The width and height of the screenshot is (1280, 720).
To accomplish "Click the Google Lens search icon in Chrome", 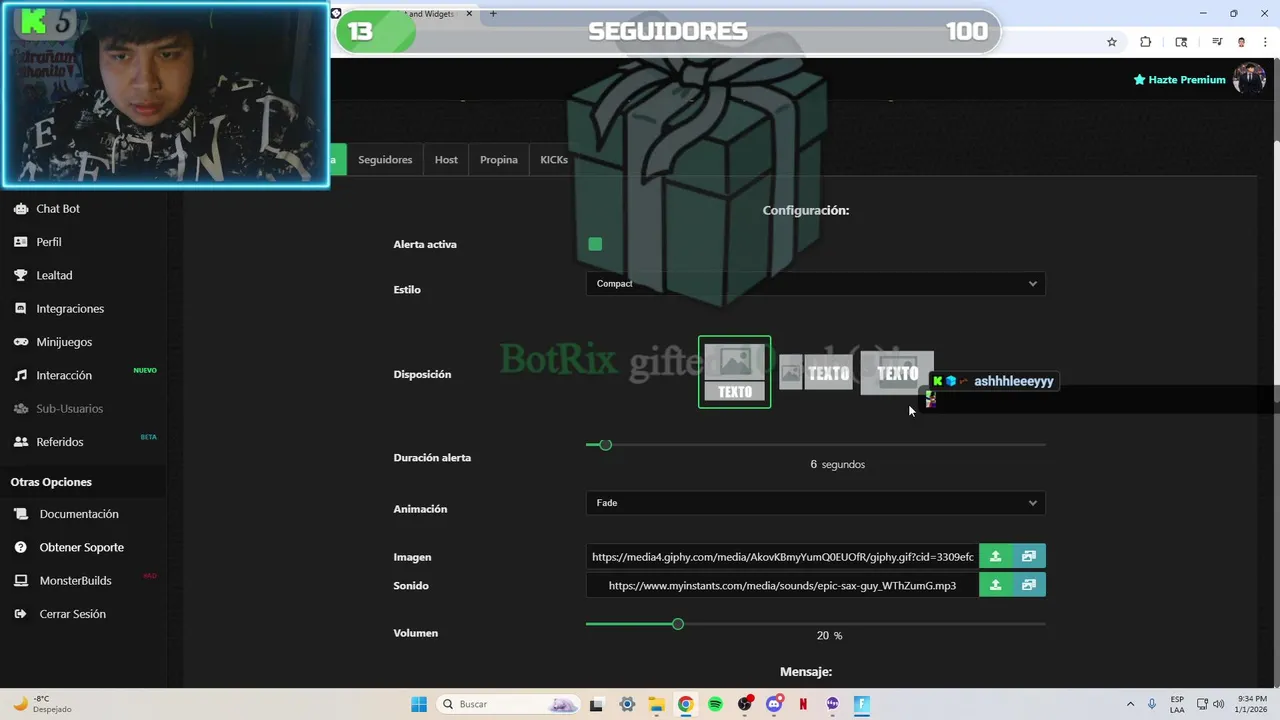I will [1181, 42].
